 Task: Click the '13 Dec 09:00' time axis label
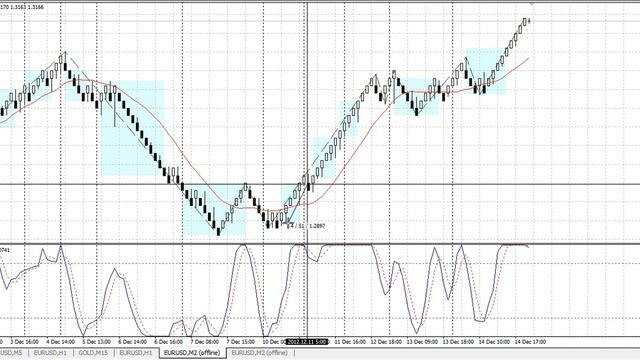coord(422,342)
